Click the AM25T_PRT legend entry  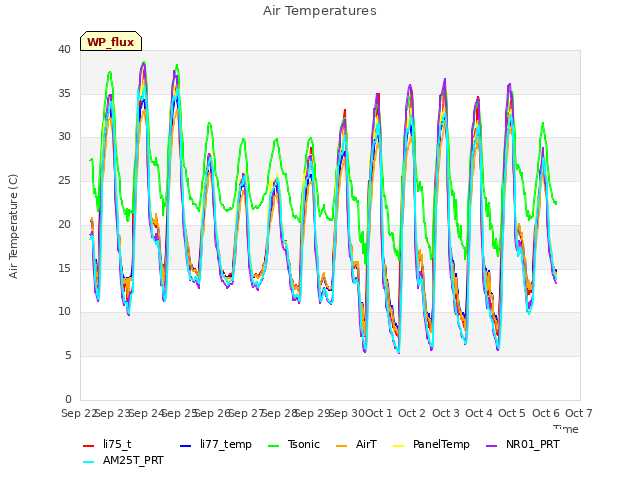point(123,461)
